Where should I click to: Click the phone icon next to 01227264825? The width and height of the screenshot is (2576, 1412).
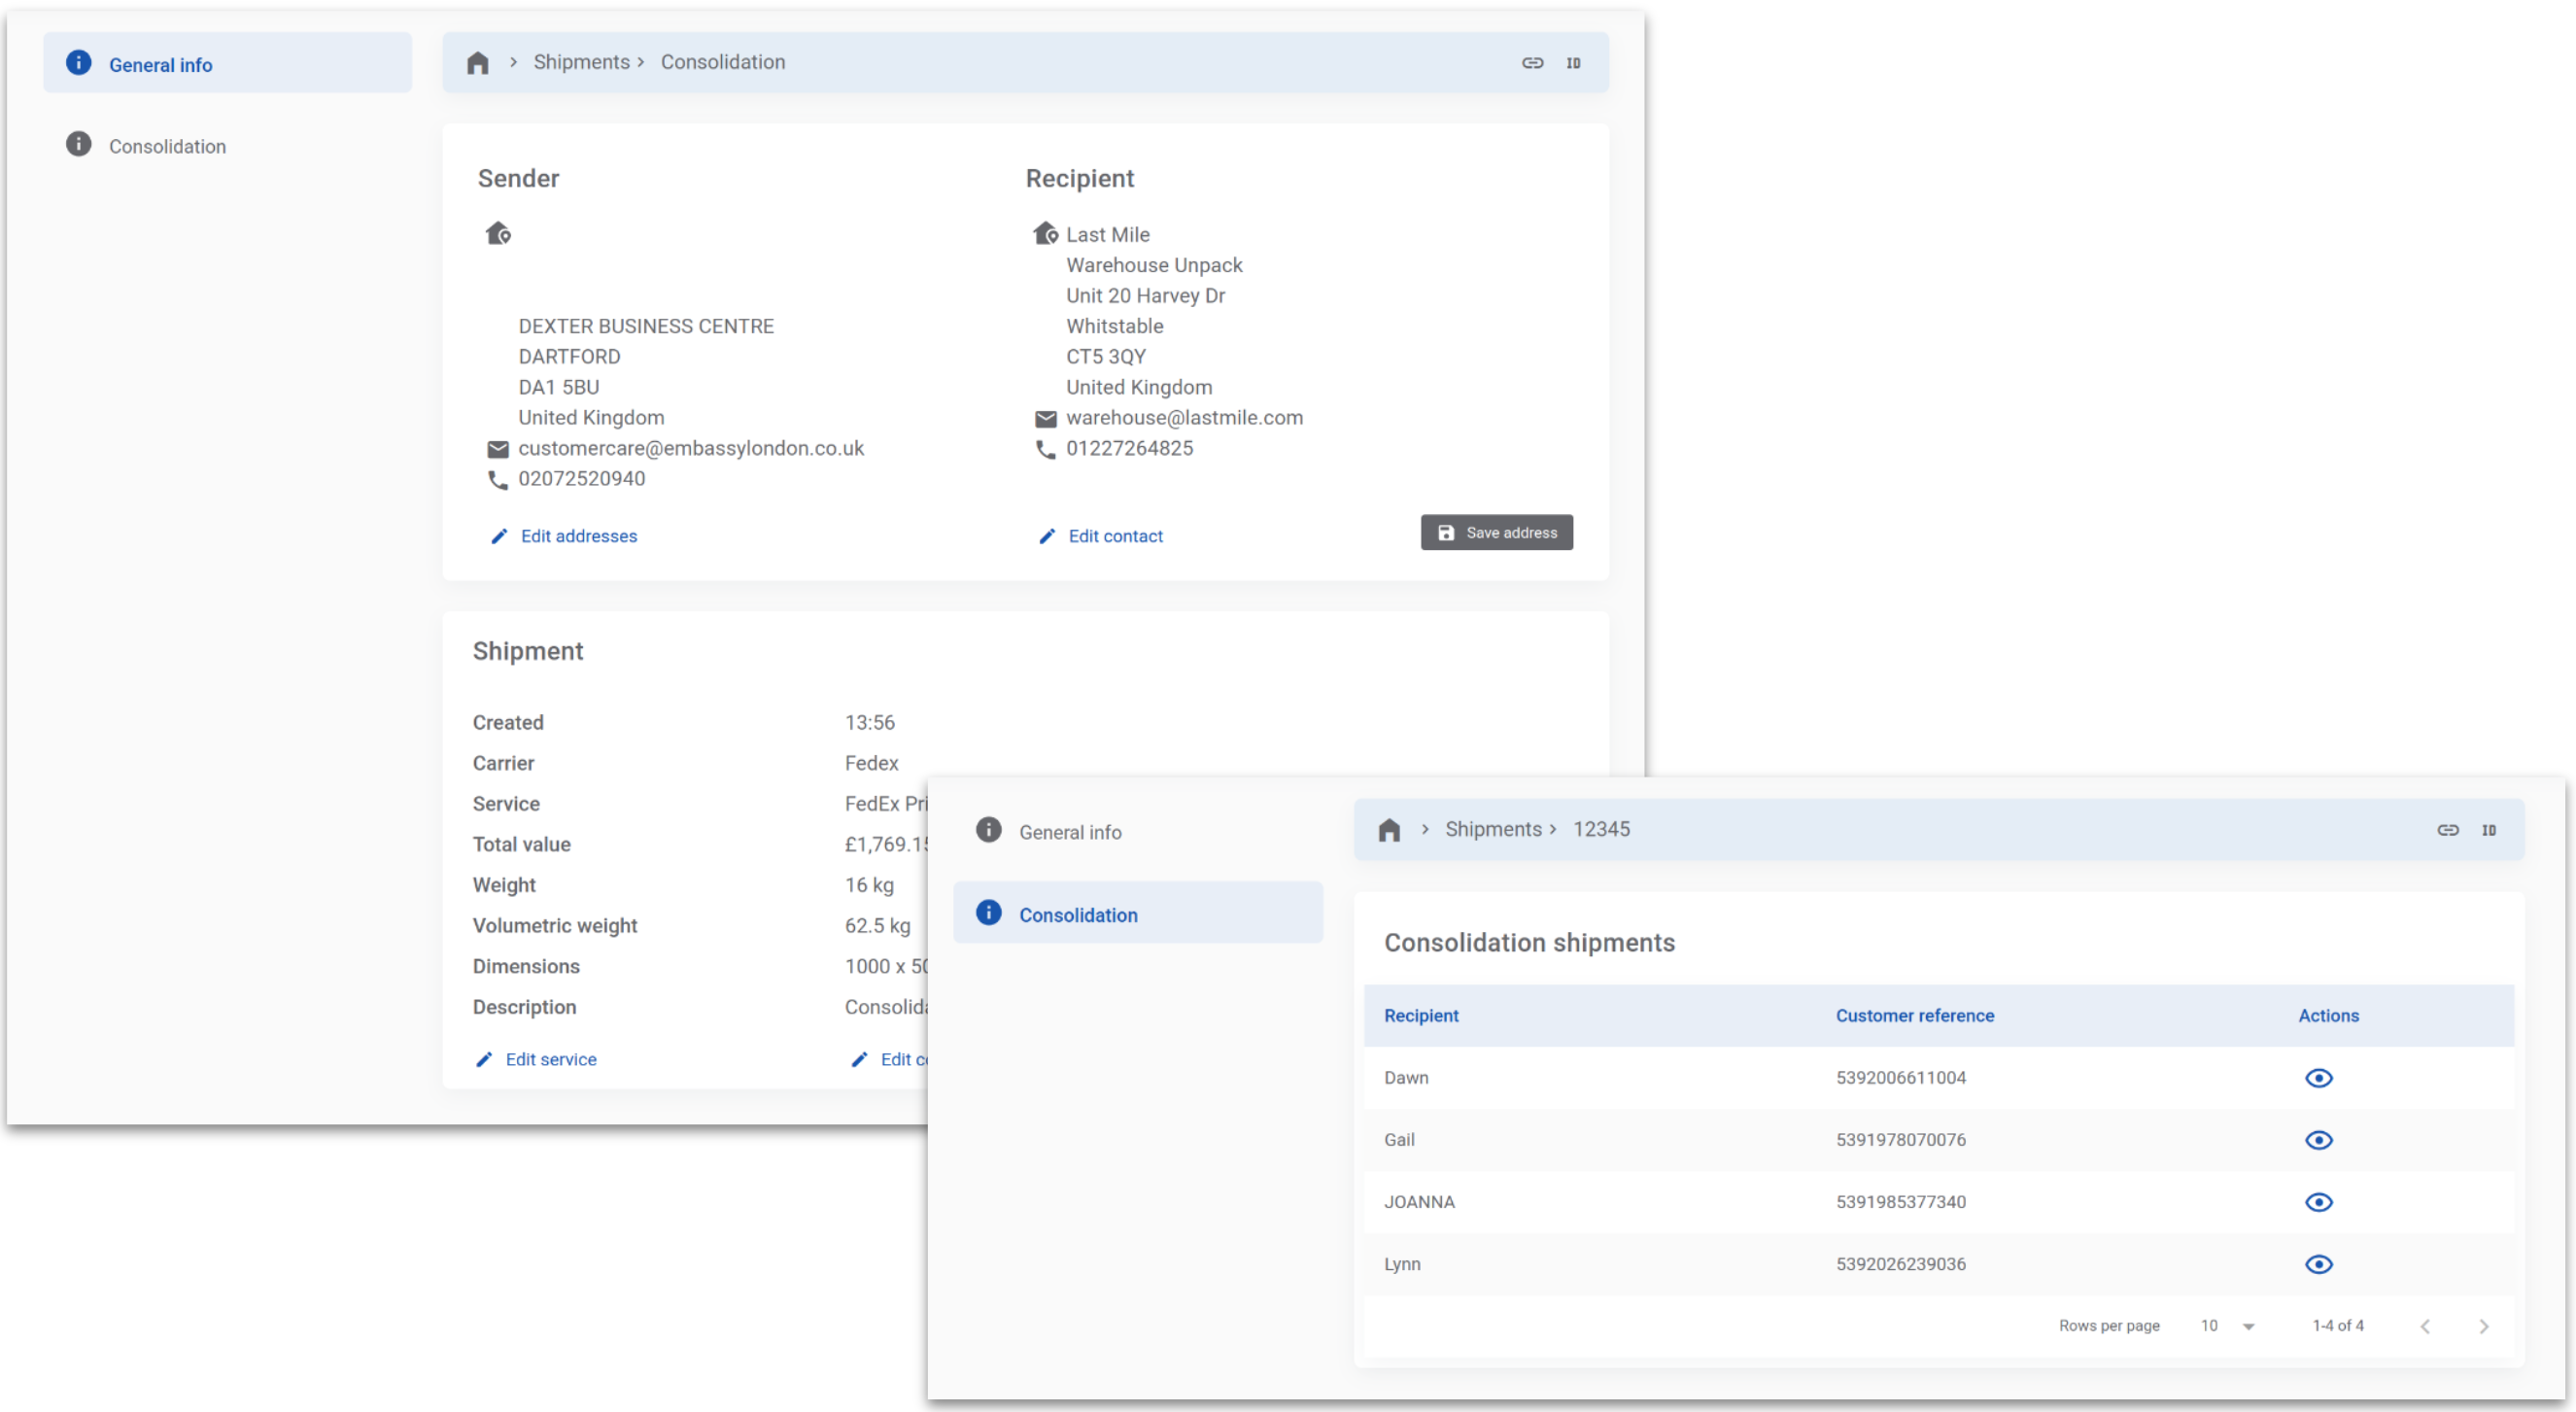pos(1044,449)
